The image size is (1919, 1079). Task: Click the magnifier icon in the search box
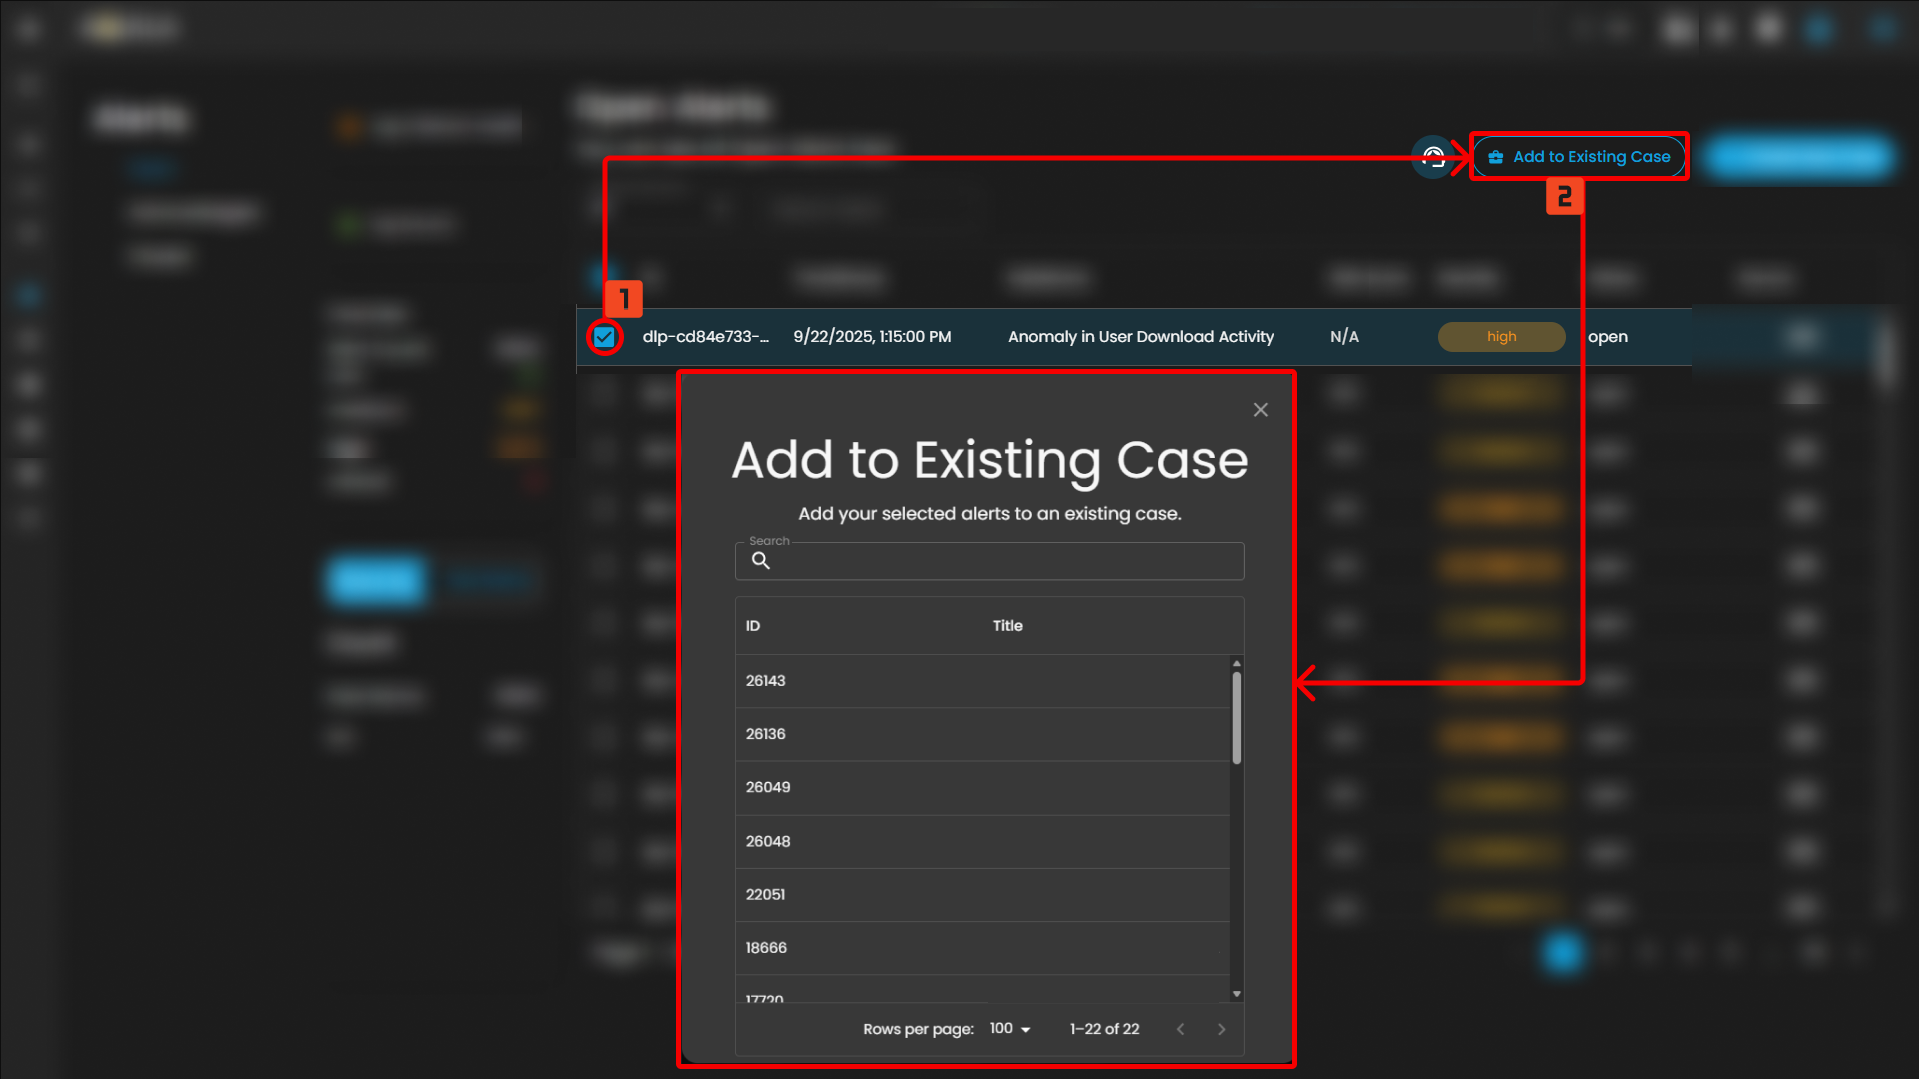click(761, 561)
